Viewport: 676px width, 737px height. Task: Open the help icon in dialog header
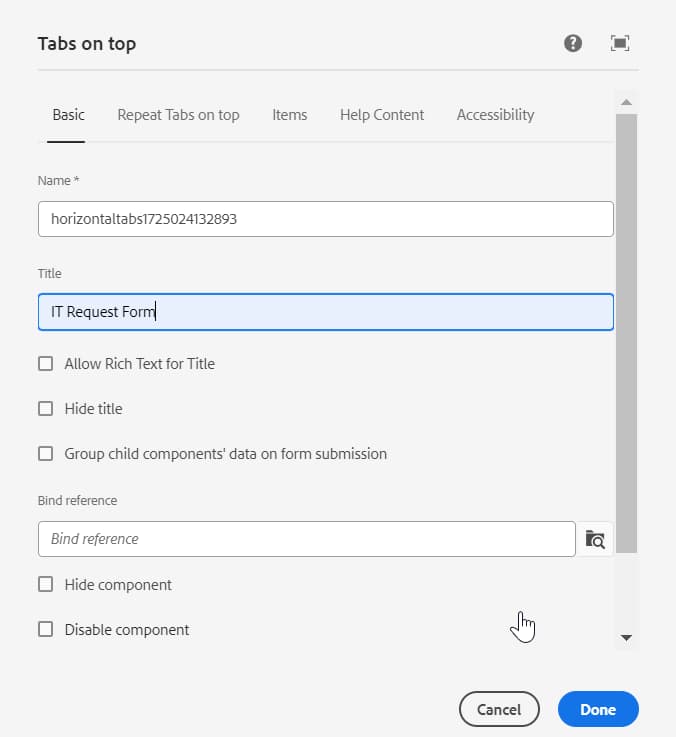573,43
